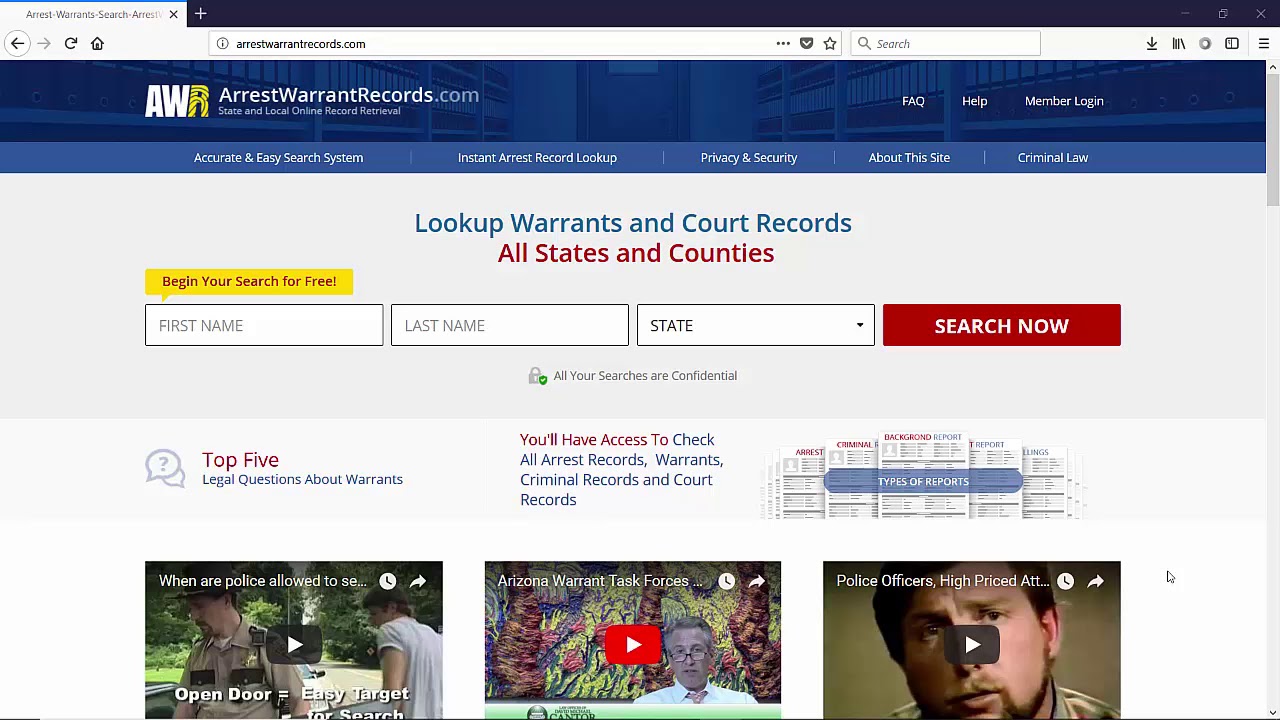
Task: Open Privacy & Security page
Action: pos(749,158)
